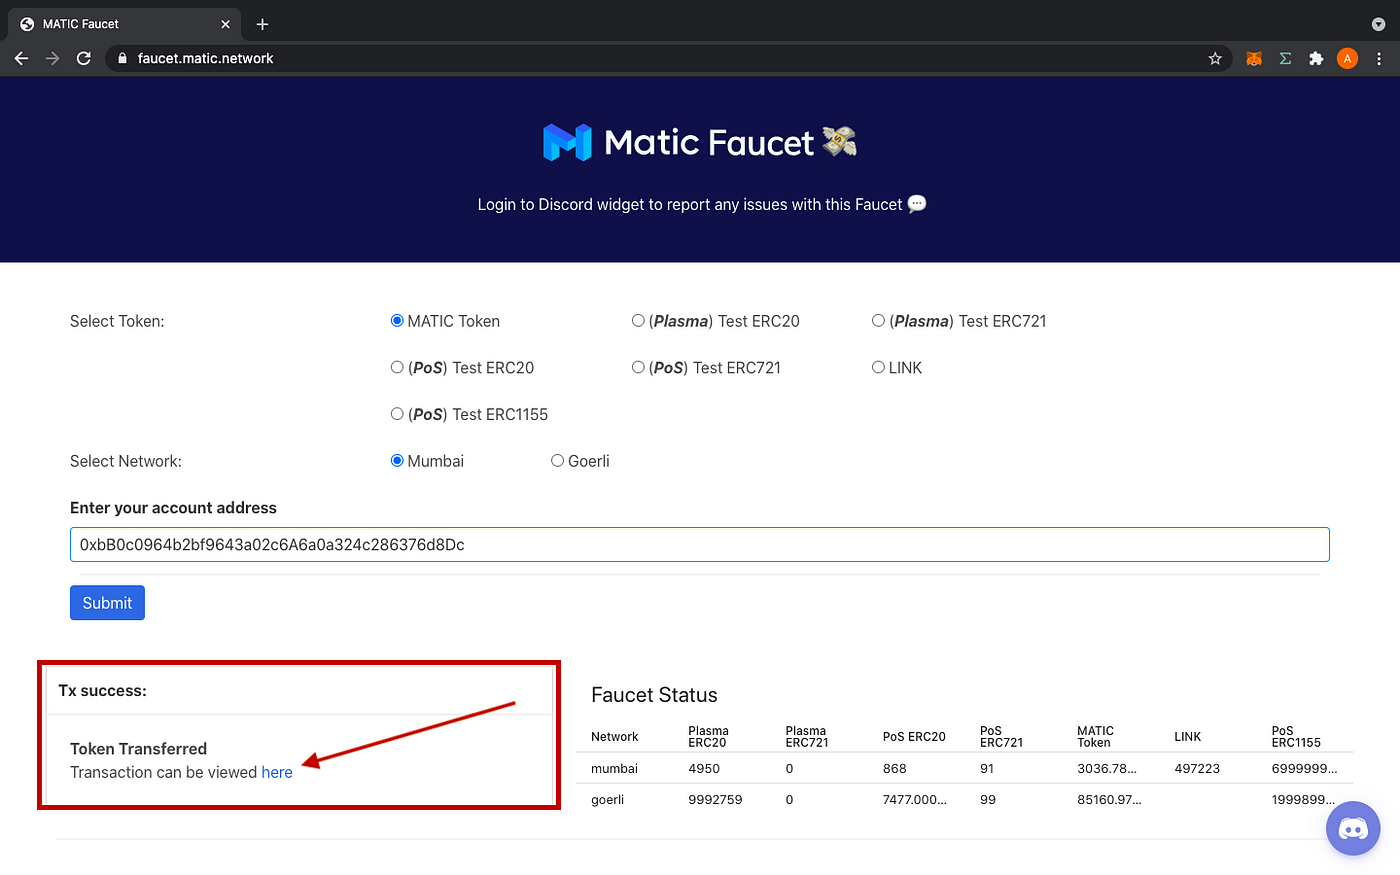This screenshot has width=1400, height=875.
Task: Select the MATIC Token radio button
Action: point(397,321)
